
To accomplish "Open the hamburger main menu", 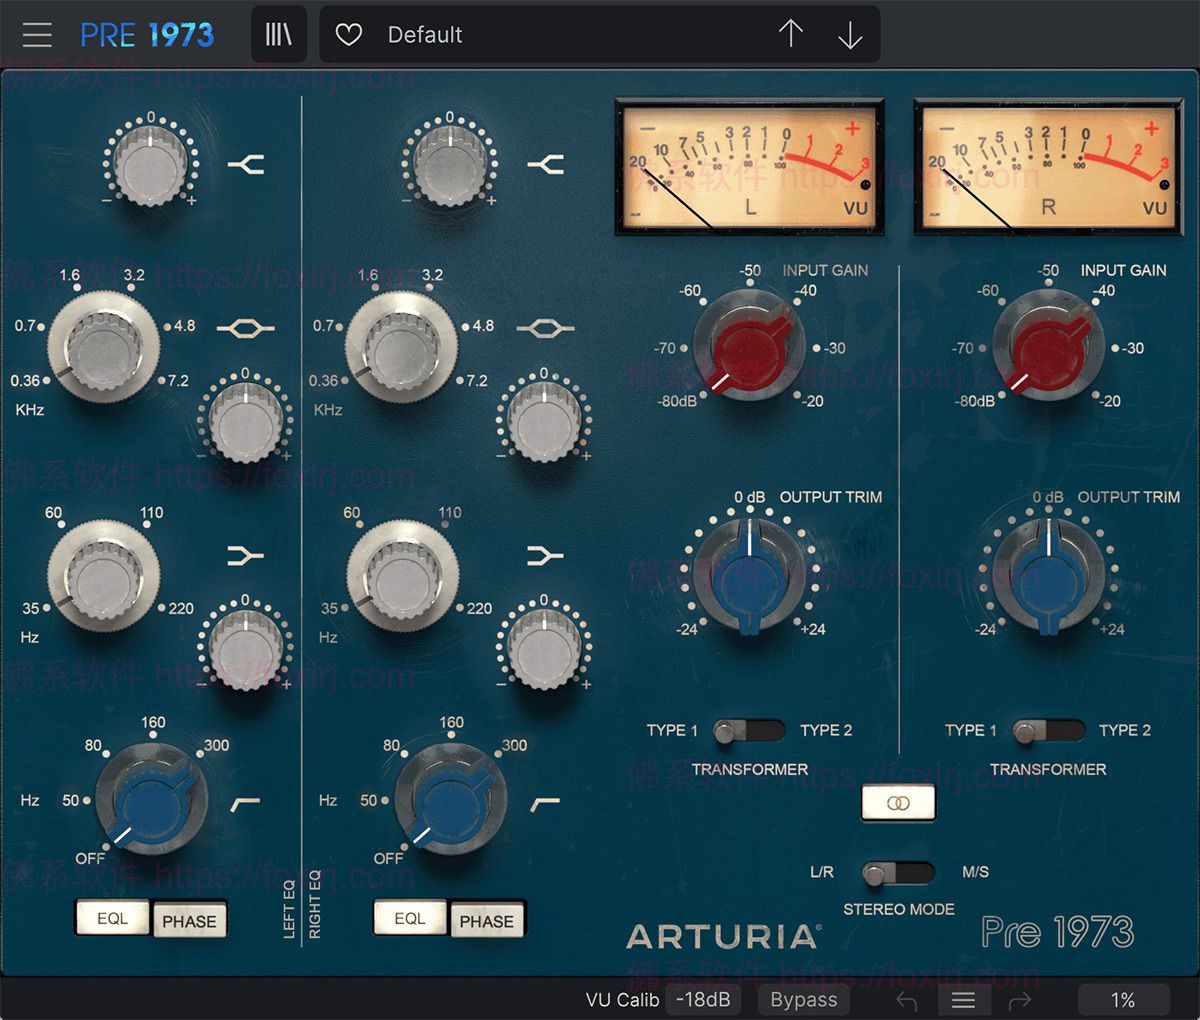I will point(37,35).
